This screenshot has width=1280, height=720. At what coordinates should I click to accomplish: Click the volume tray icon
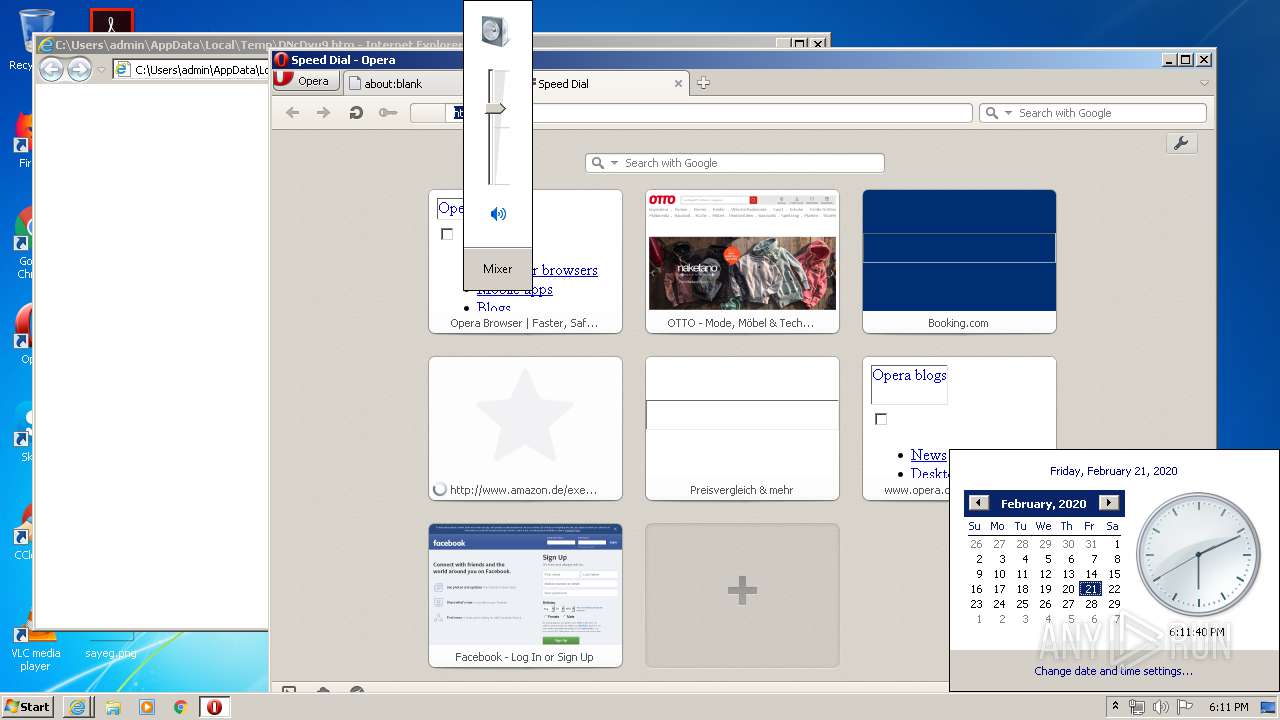[x=1160, y=707]
